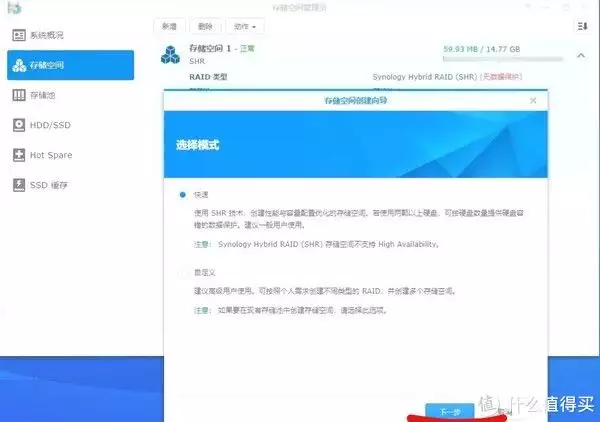Click the list sort icon at top right
The height and width of the screenshot is (422, 600).
(582, 26)
